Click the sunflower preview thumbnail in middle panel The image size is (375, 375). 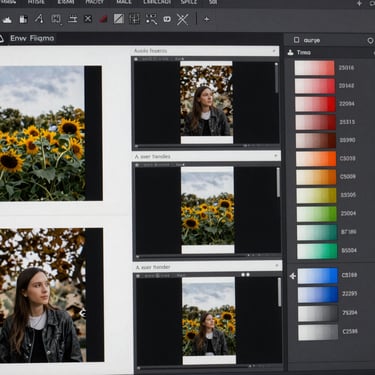208,210
